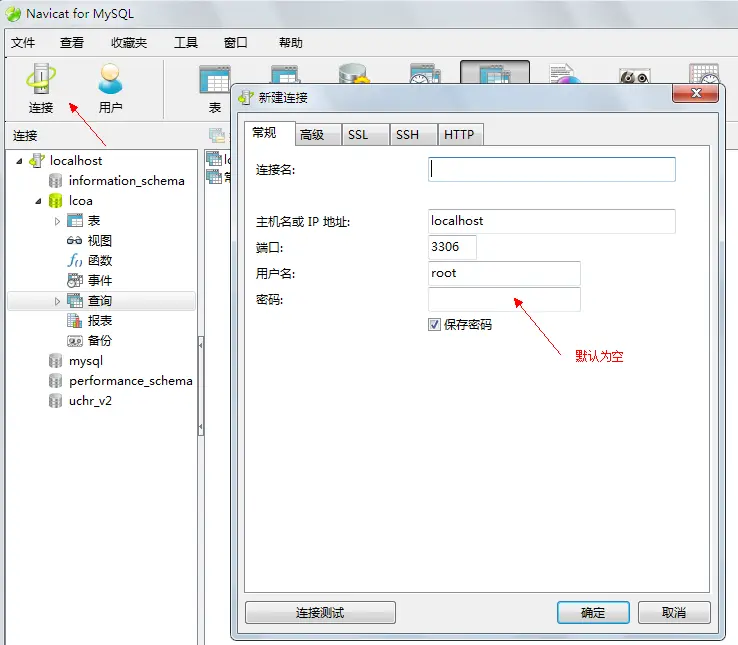Collapse the lcoa database node
Image resolution: width=738 pixels, height=645 pixels.
38,202
